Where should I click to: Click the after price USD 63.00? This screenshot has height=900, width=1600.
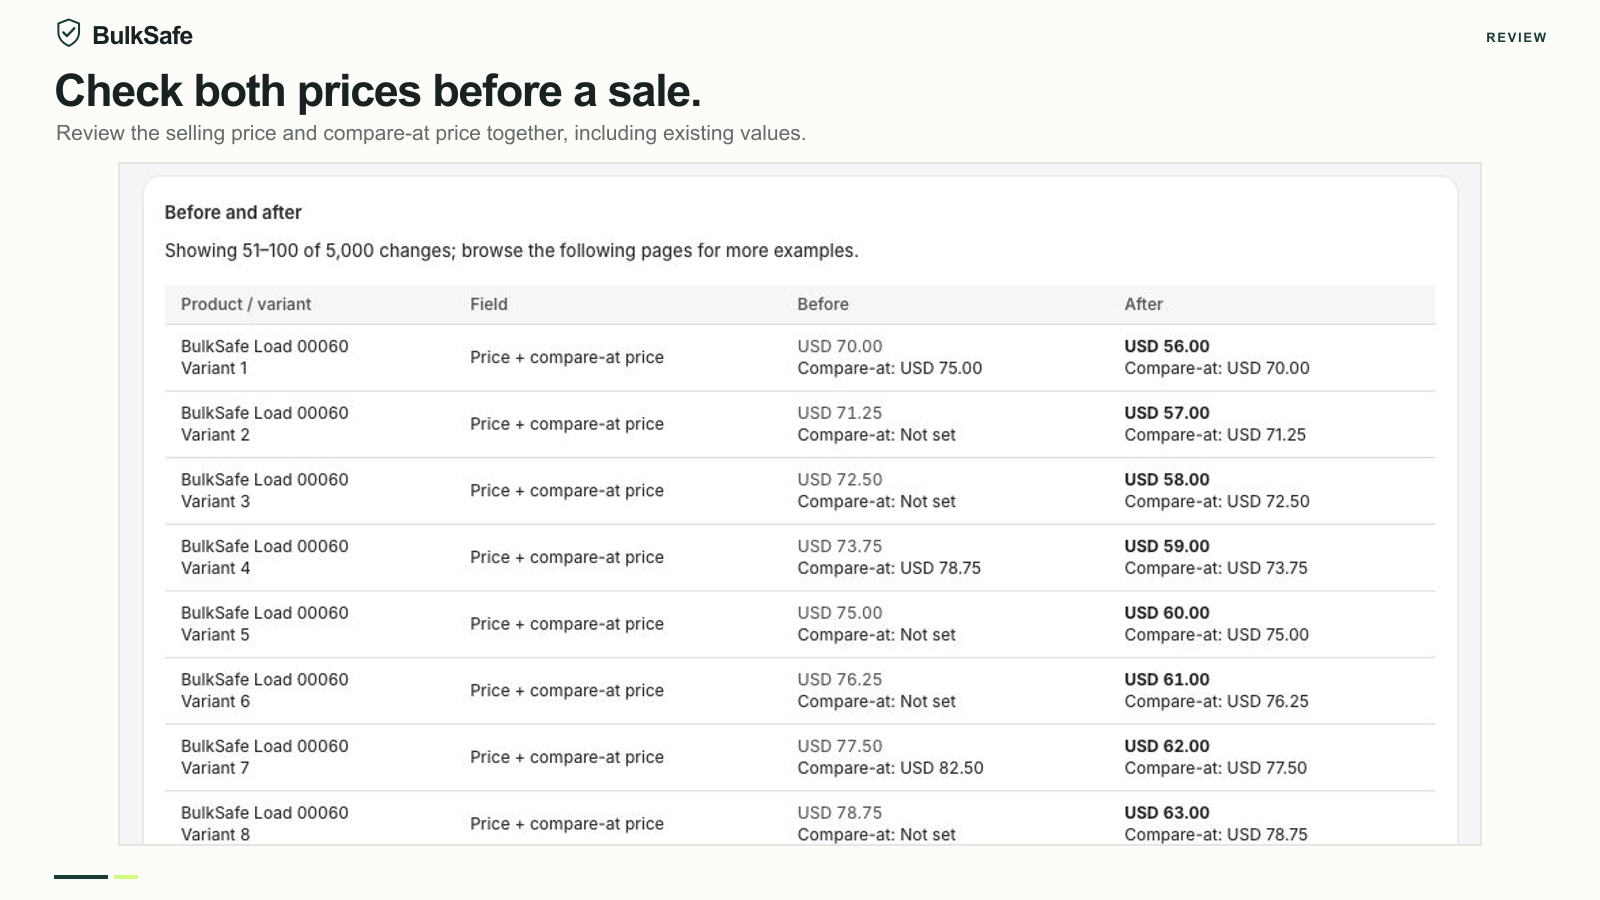point(1167,813)
